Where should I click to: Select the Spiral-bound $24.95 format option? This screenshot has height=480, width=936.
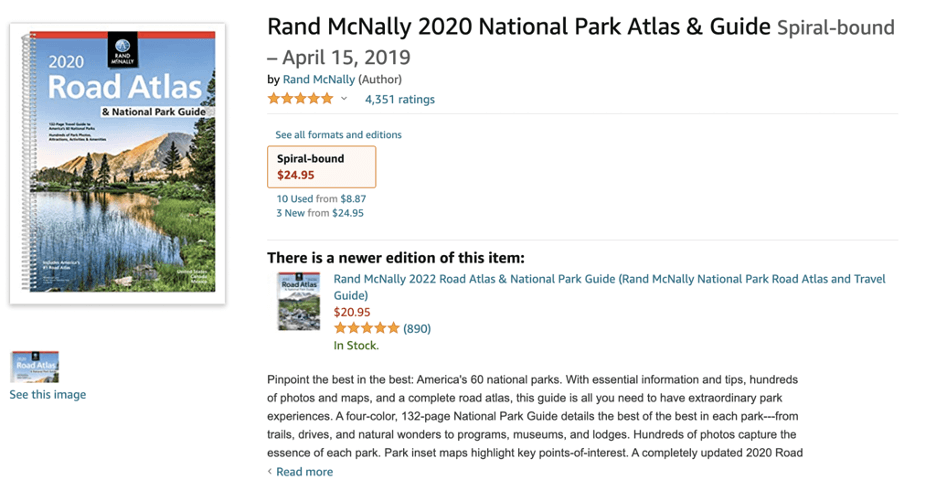[321, 167]
